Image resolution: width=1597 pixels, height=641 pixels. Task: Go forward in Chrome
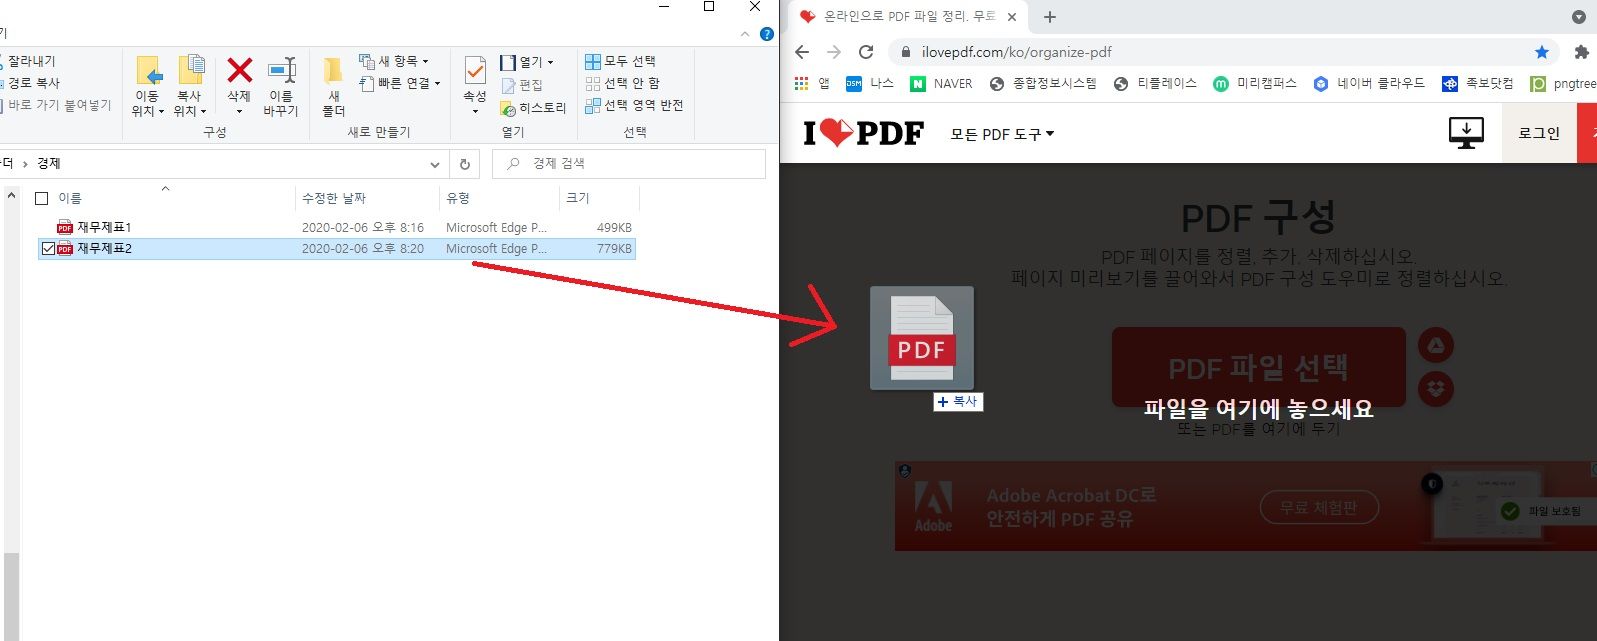click(x=834, y=52)
